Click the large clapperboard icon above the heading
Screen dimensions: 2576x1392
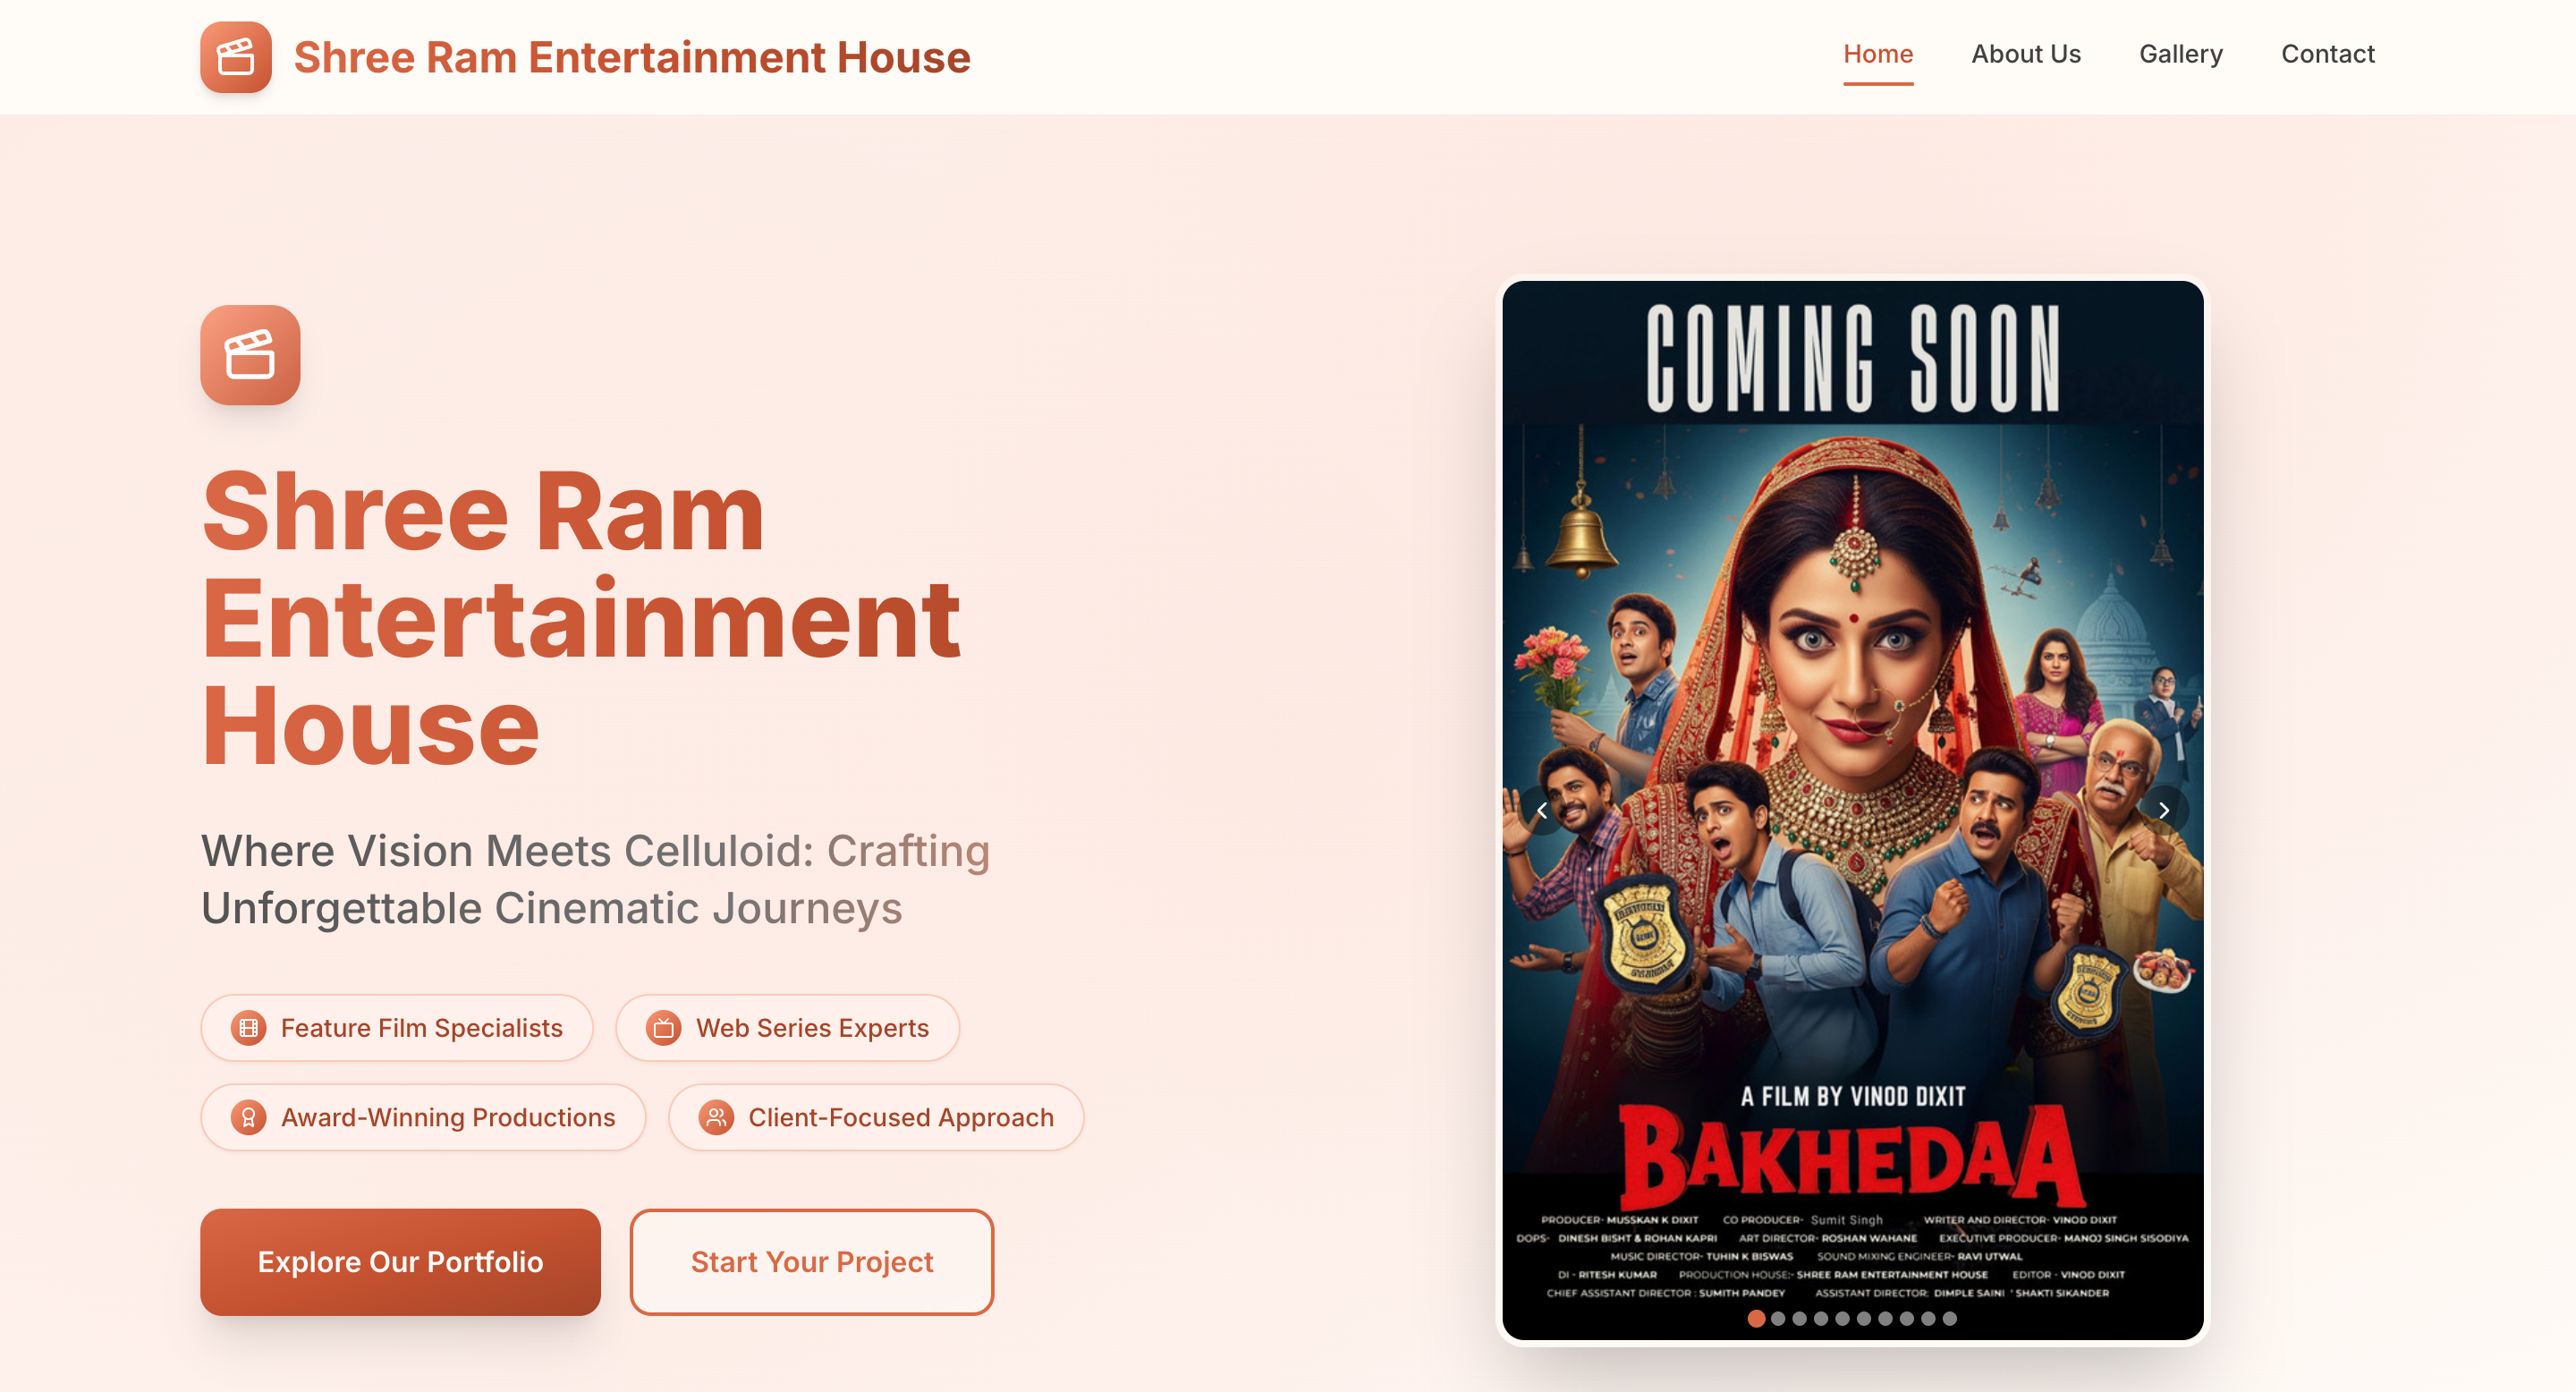pos(249,356)
